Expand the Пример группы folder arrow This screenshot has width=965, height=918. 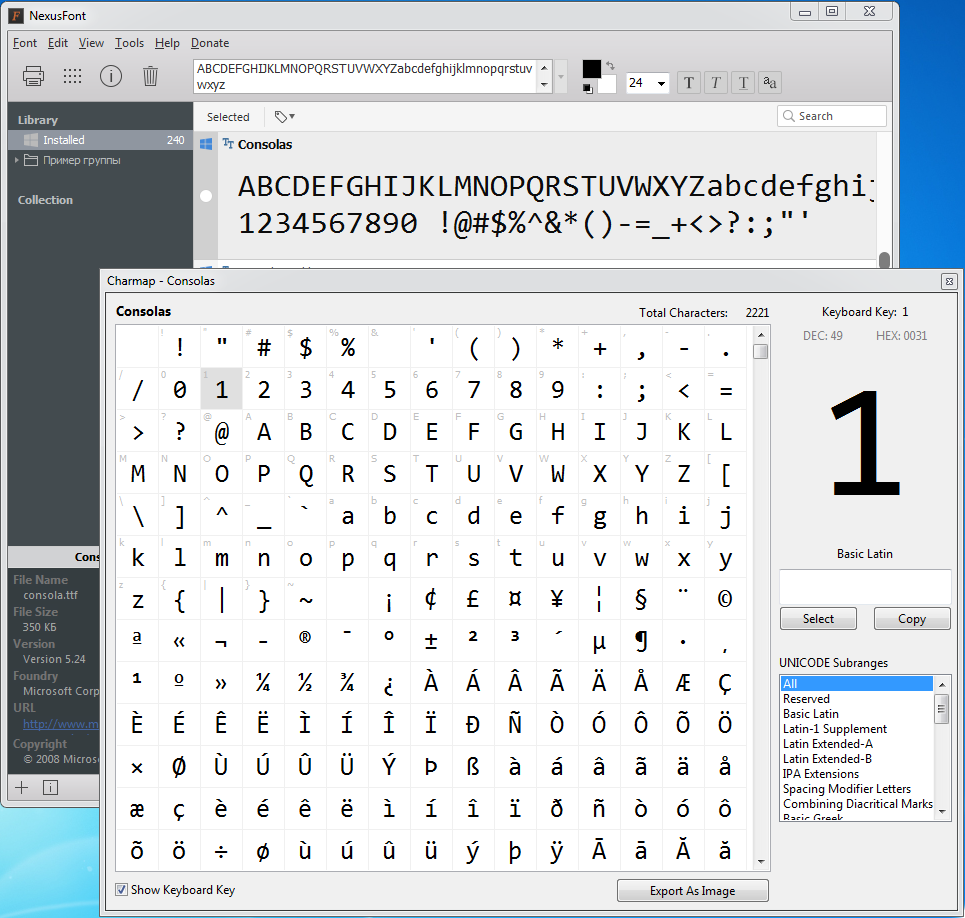click(x=17, y=160)
